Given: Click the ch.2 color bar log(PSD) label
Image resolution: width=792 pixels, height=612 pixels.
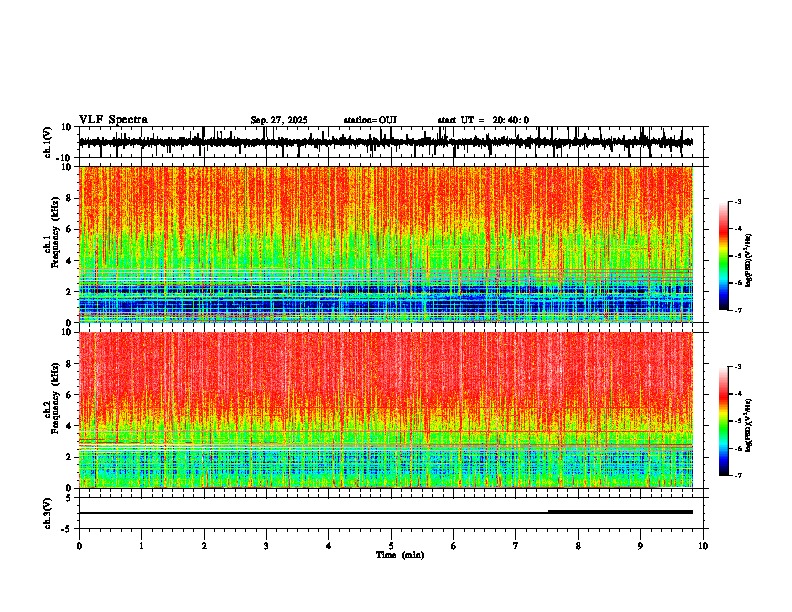Looking at the screenshot, I should point(748,425).
